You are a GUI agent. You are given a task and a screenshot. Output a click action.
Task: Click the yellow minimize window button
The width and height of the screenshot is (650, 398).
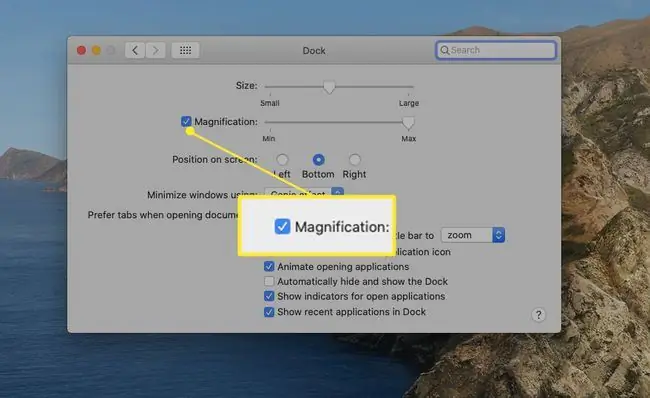click(96, 51)
